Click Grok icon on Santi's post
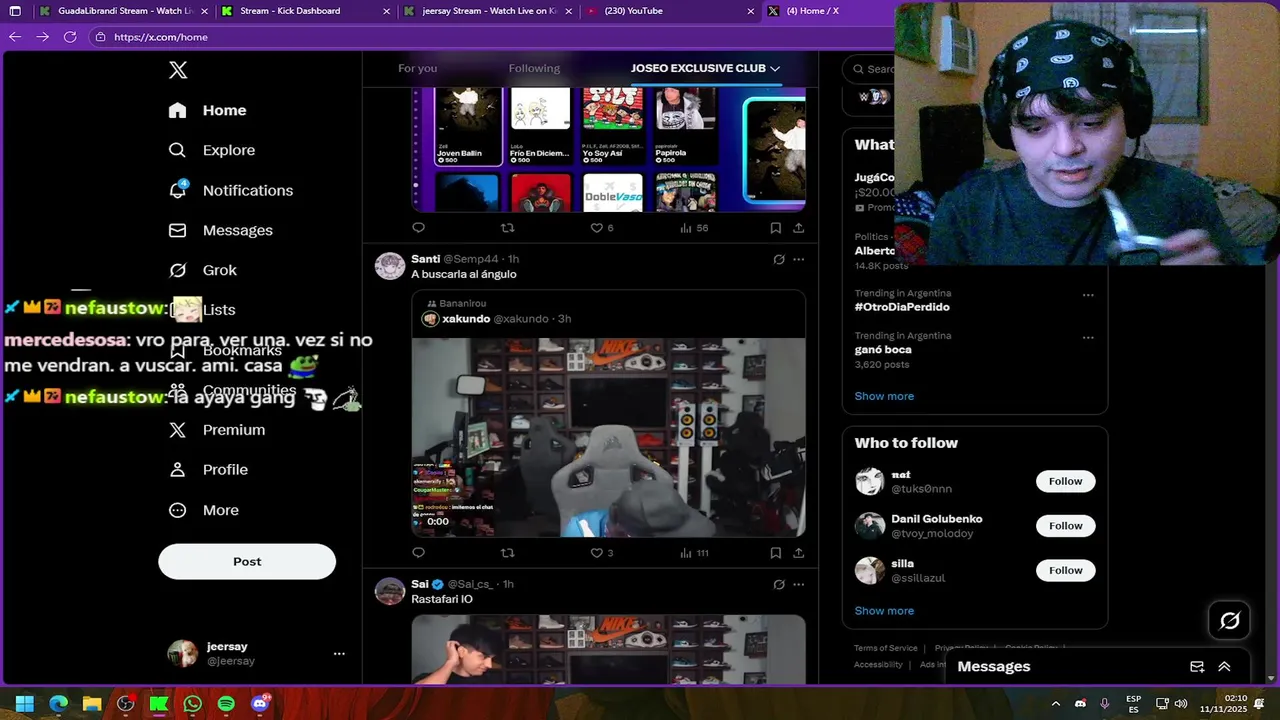The width and height of the screenshot is (1280, 720). [779, 259]
